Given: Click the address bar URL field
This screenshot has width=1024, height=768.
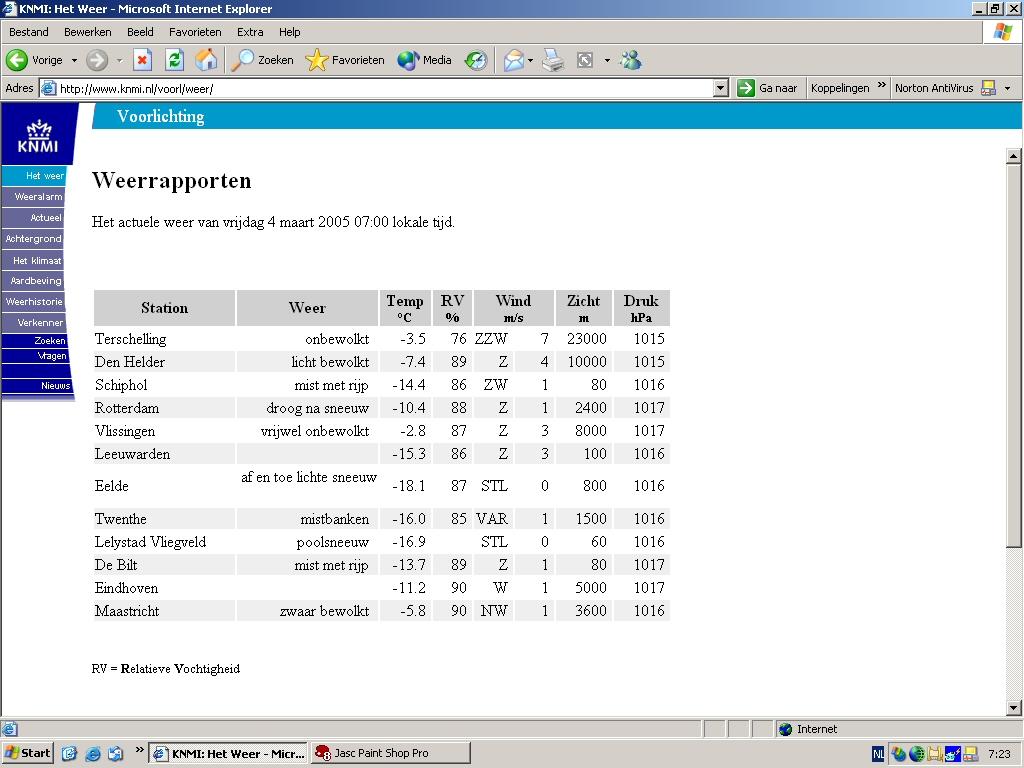Looking at the screenshot, I should tap(385, 88).
